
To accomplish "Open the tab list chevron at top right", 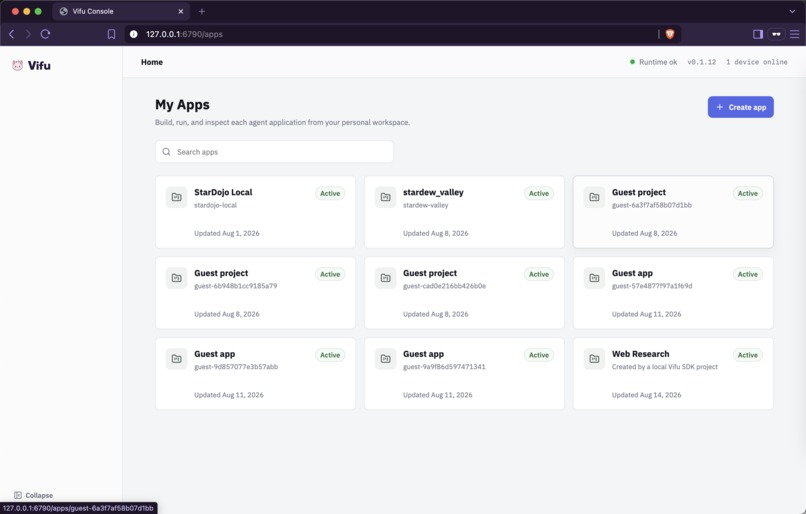I will click(792, 11).
